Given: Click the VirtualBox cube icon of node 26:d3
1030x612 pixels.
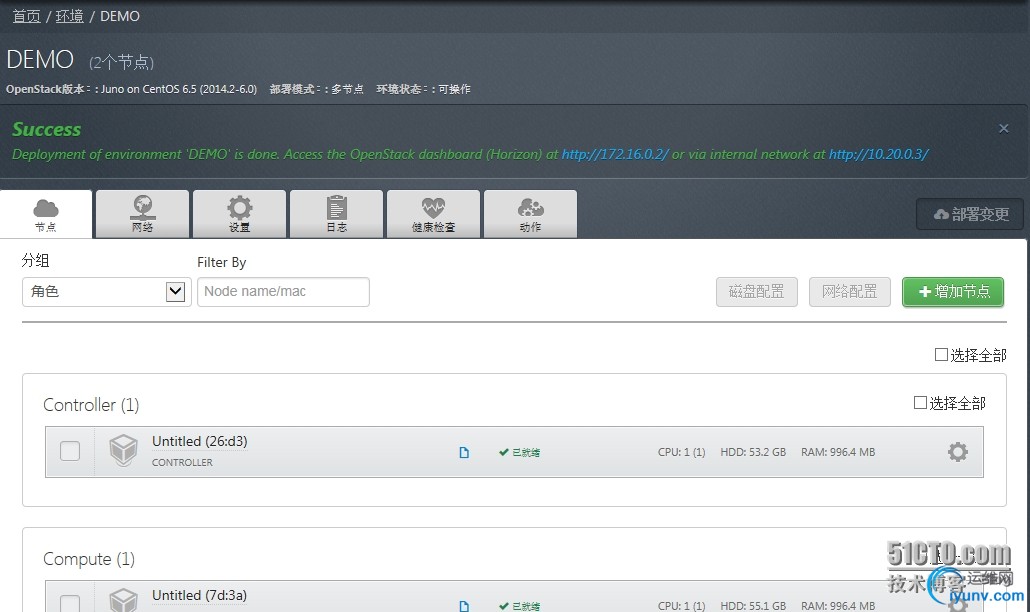Looking at the screenshot, I should point(123,450).
